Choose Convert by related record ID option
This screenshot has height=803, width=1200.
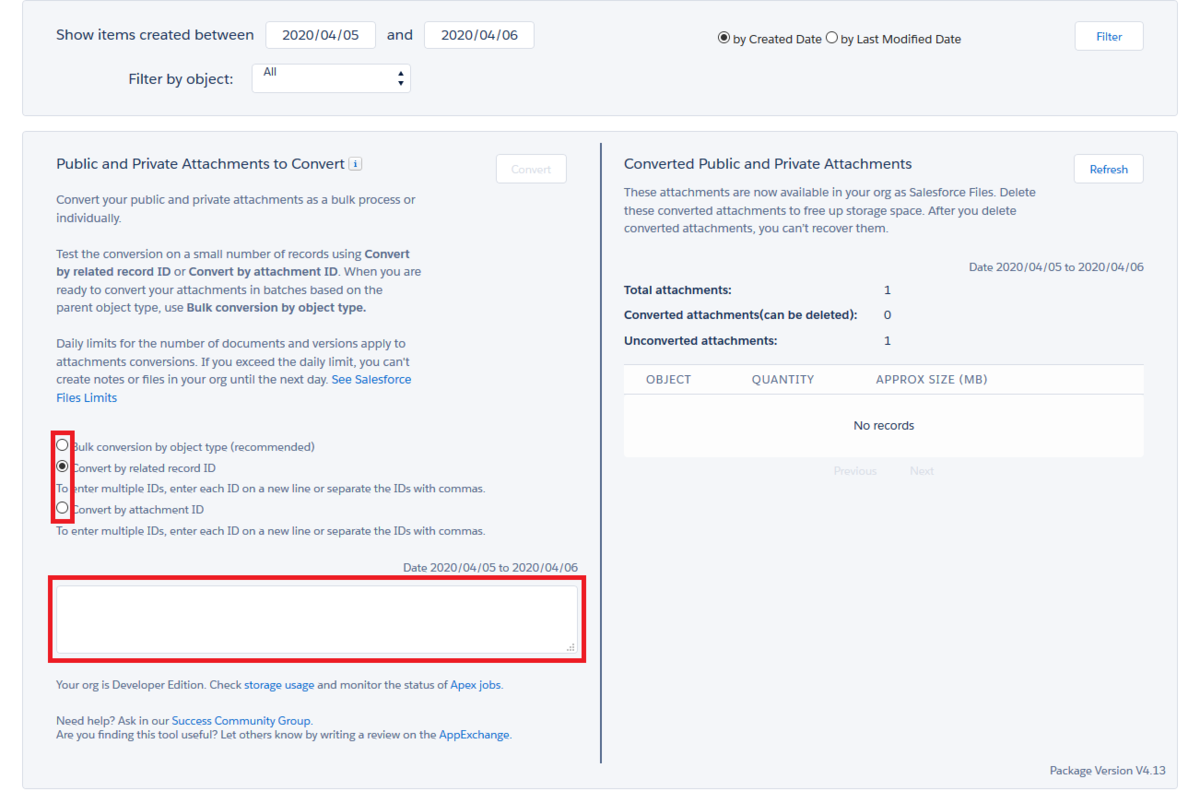coord(63,466)
